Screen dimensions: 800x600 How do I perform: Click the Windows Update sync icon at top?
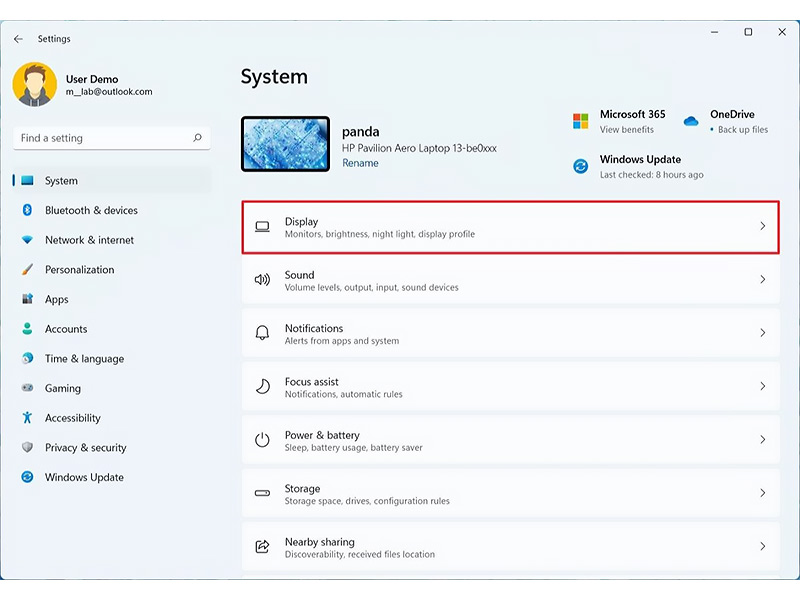point(581,166)
